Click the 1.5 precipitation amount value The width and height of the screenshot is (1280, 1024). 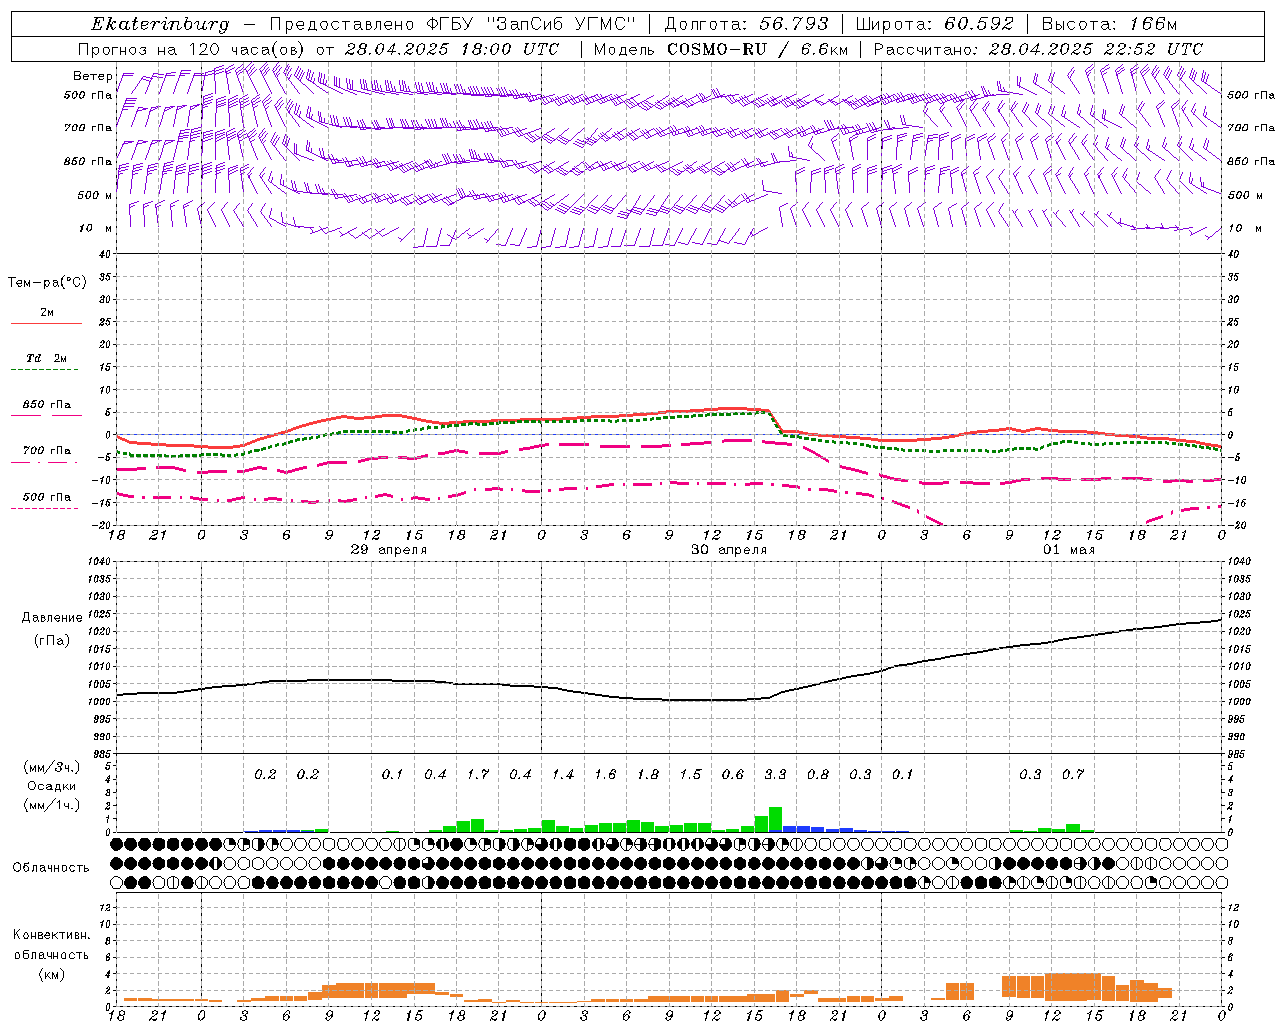[x=690, y=774]
